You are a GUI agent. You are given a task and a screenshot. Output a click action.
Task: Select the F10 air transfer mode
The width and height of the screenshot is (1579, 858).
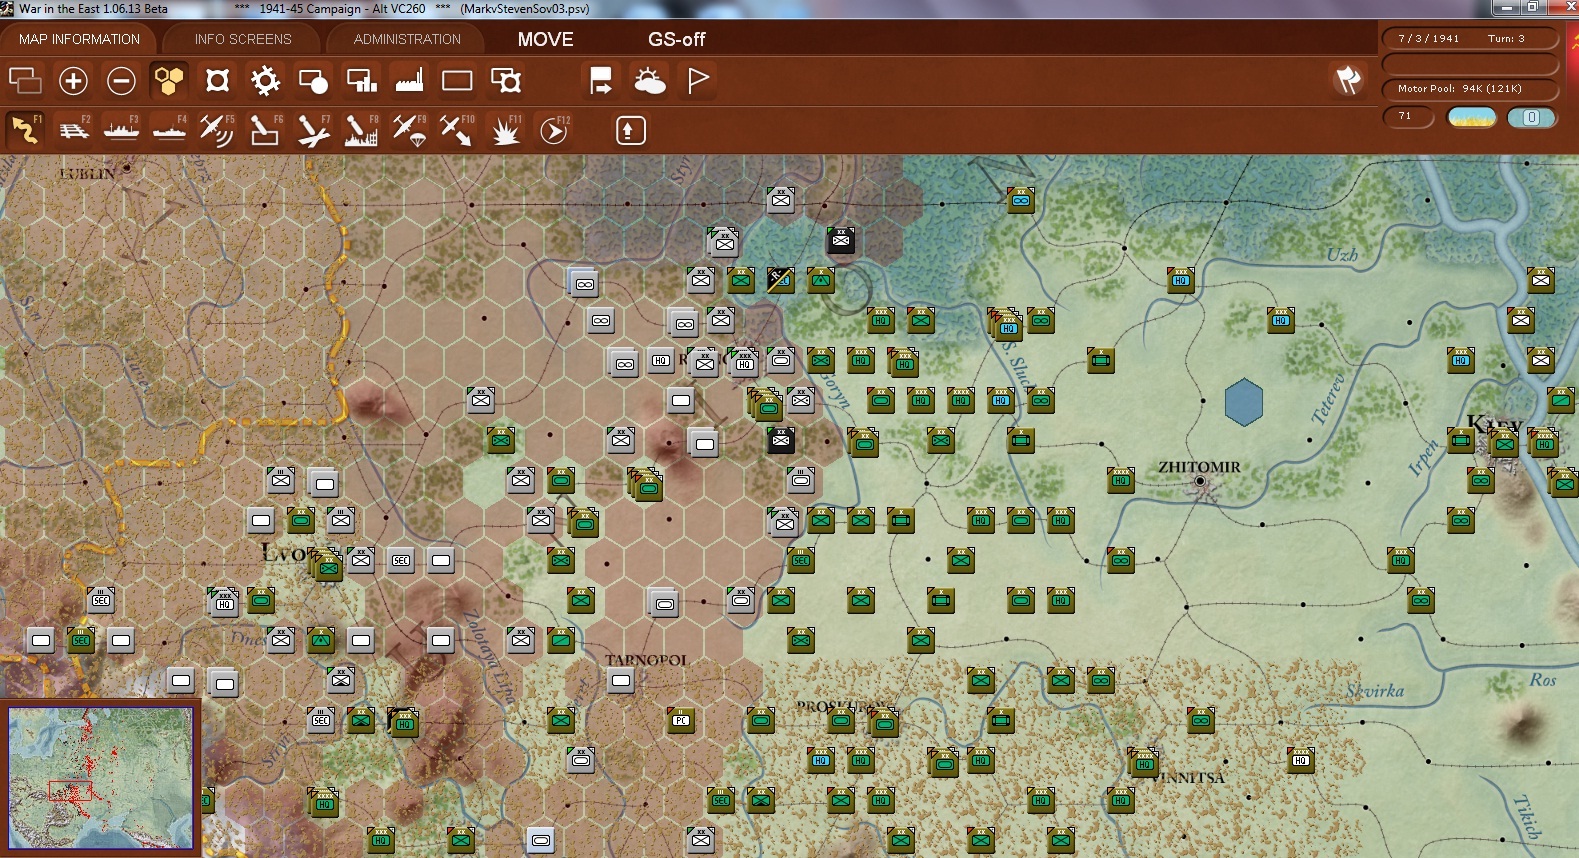pos(457,130)
